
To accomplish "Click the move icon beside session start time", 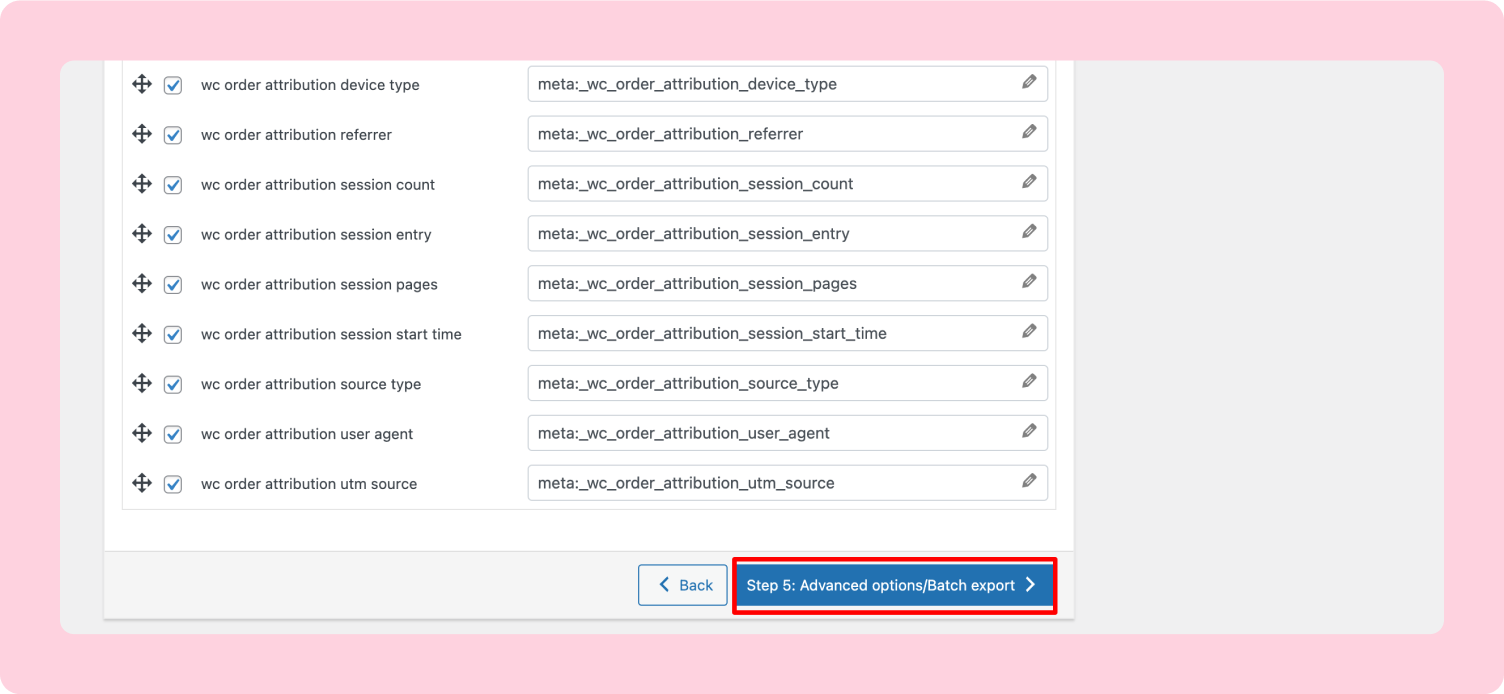I will [x=141, y=333].
